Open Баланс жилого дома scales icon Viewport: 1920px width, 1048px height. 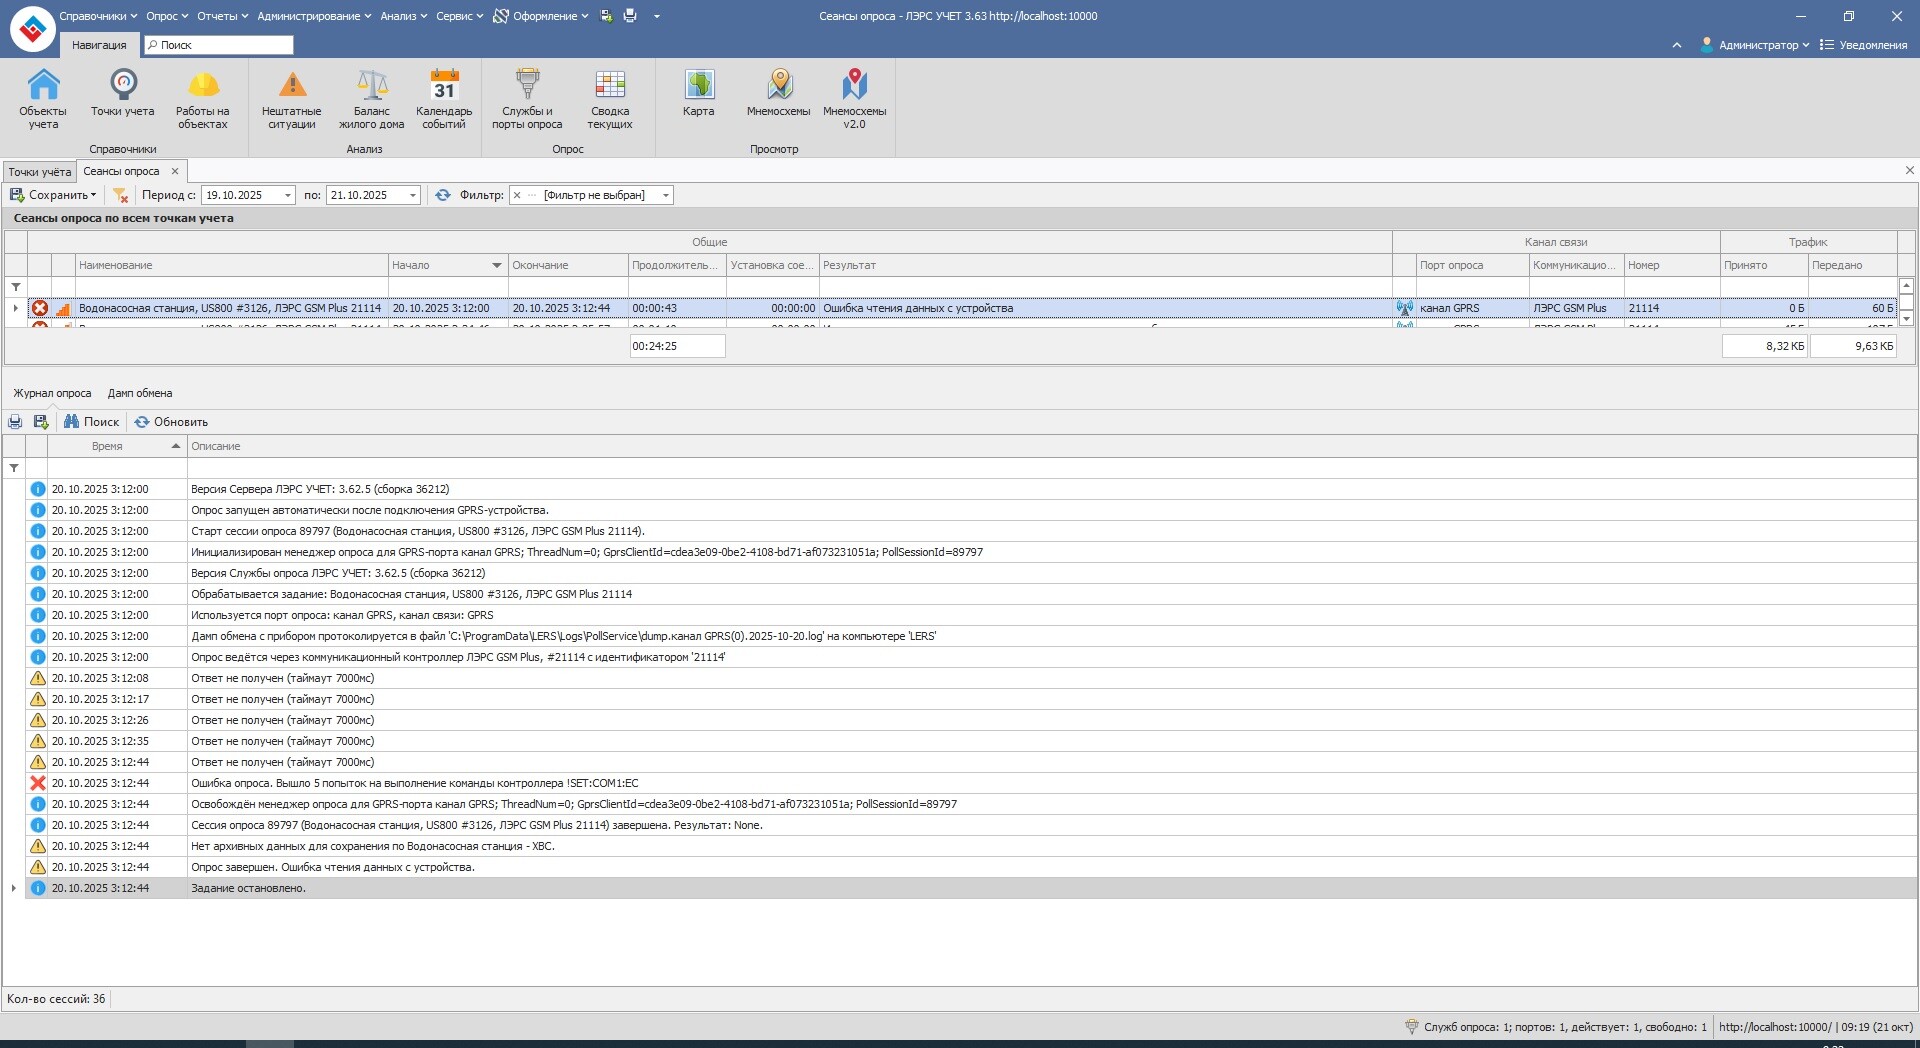click(x=372, y=97)
